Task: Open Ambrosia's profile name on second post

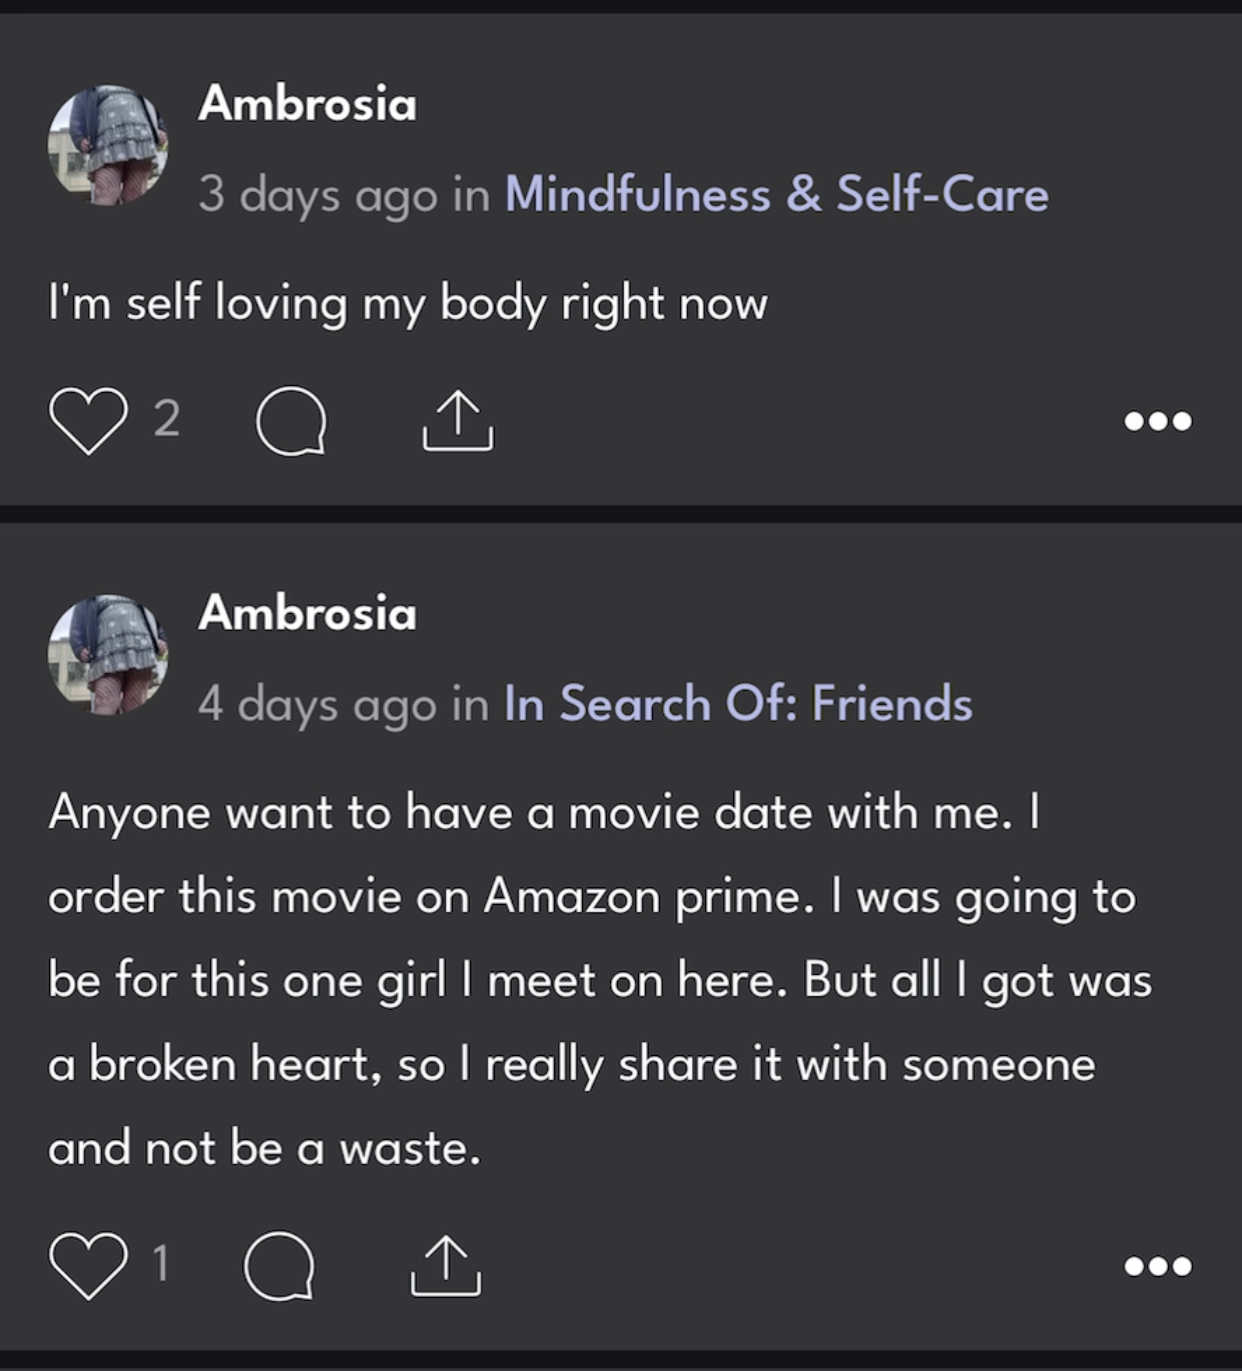Action: (307, 613)
